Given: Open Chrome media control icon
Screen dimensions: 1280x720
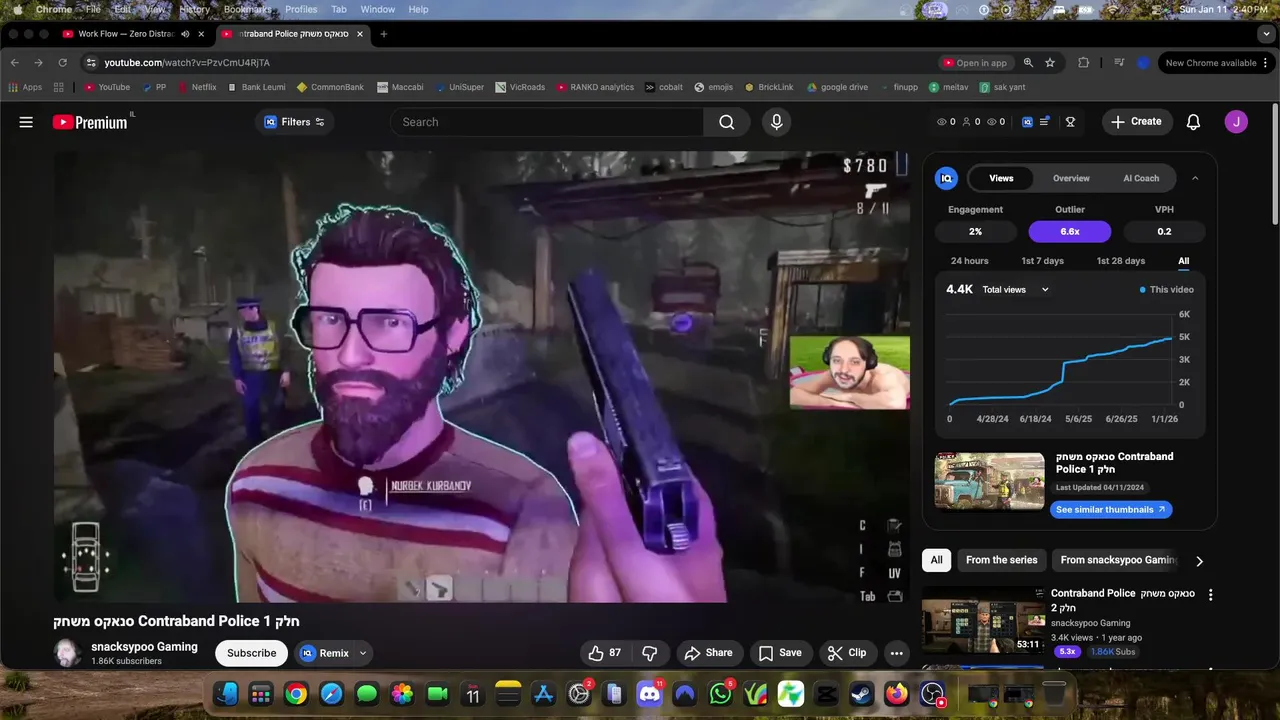Looking at the screenshot, I should pyautogui.click(x=1119, y=63).
